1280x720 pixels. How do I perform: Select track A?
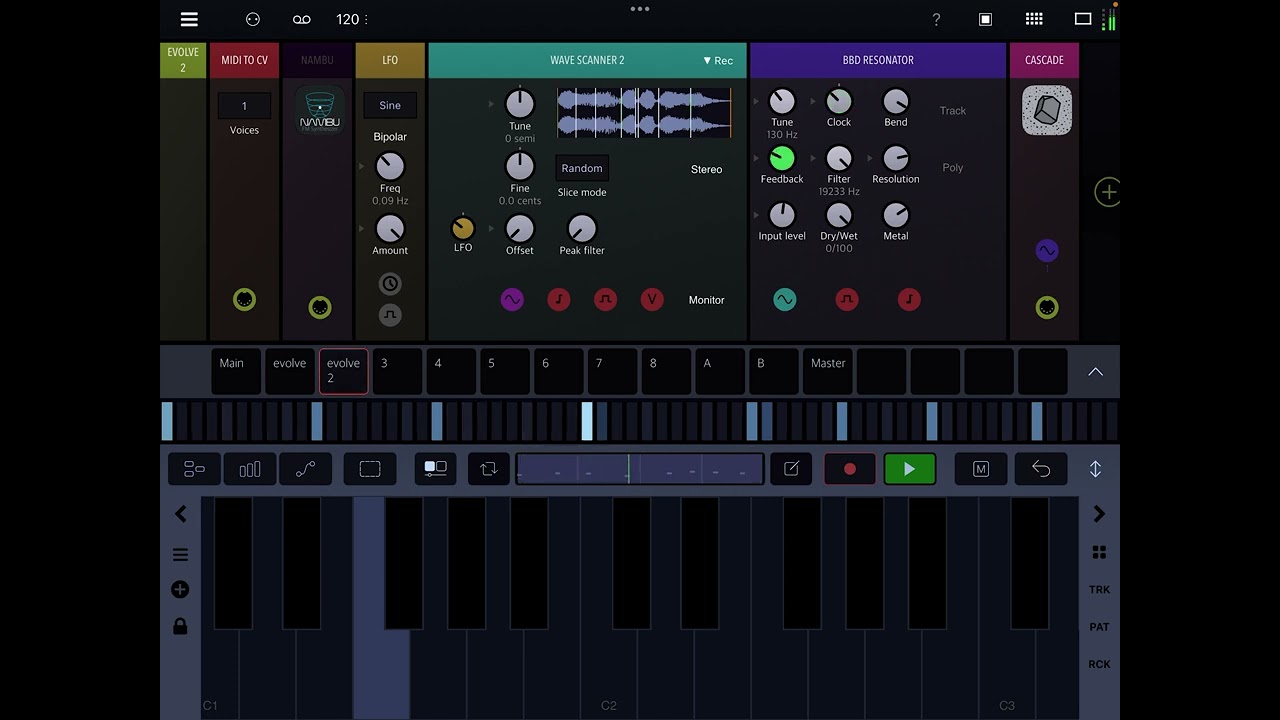(720, 372)
